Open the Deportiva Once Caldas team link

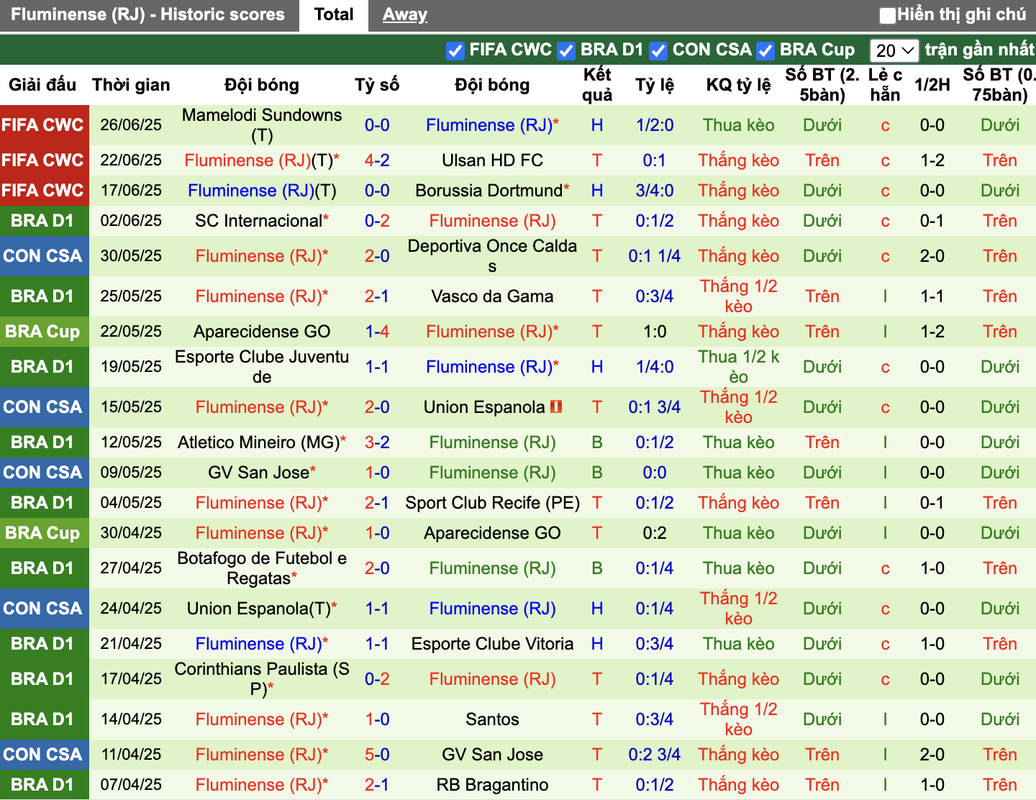pyautogui.click(x=492, y=256)
